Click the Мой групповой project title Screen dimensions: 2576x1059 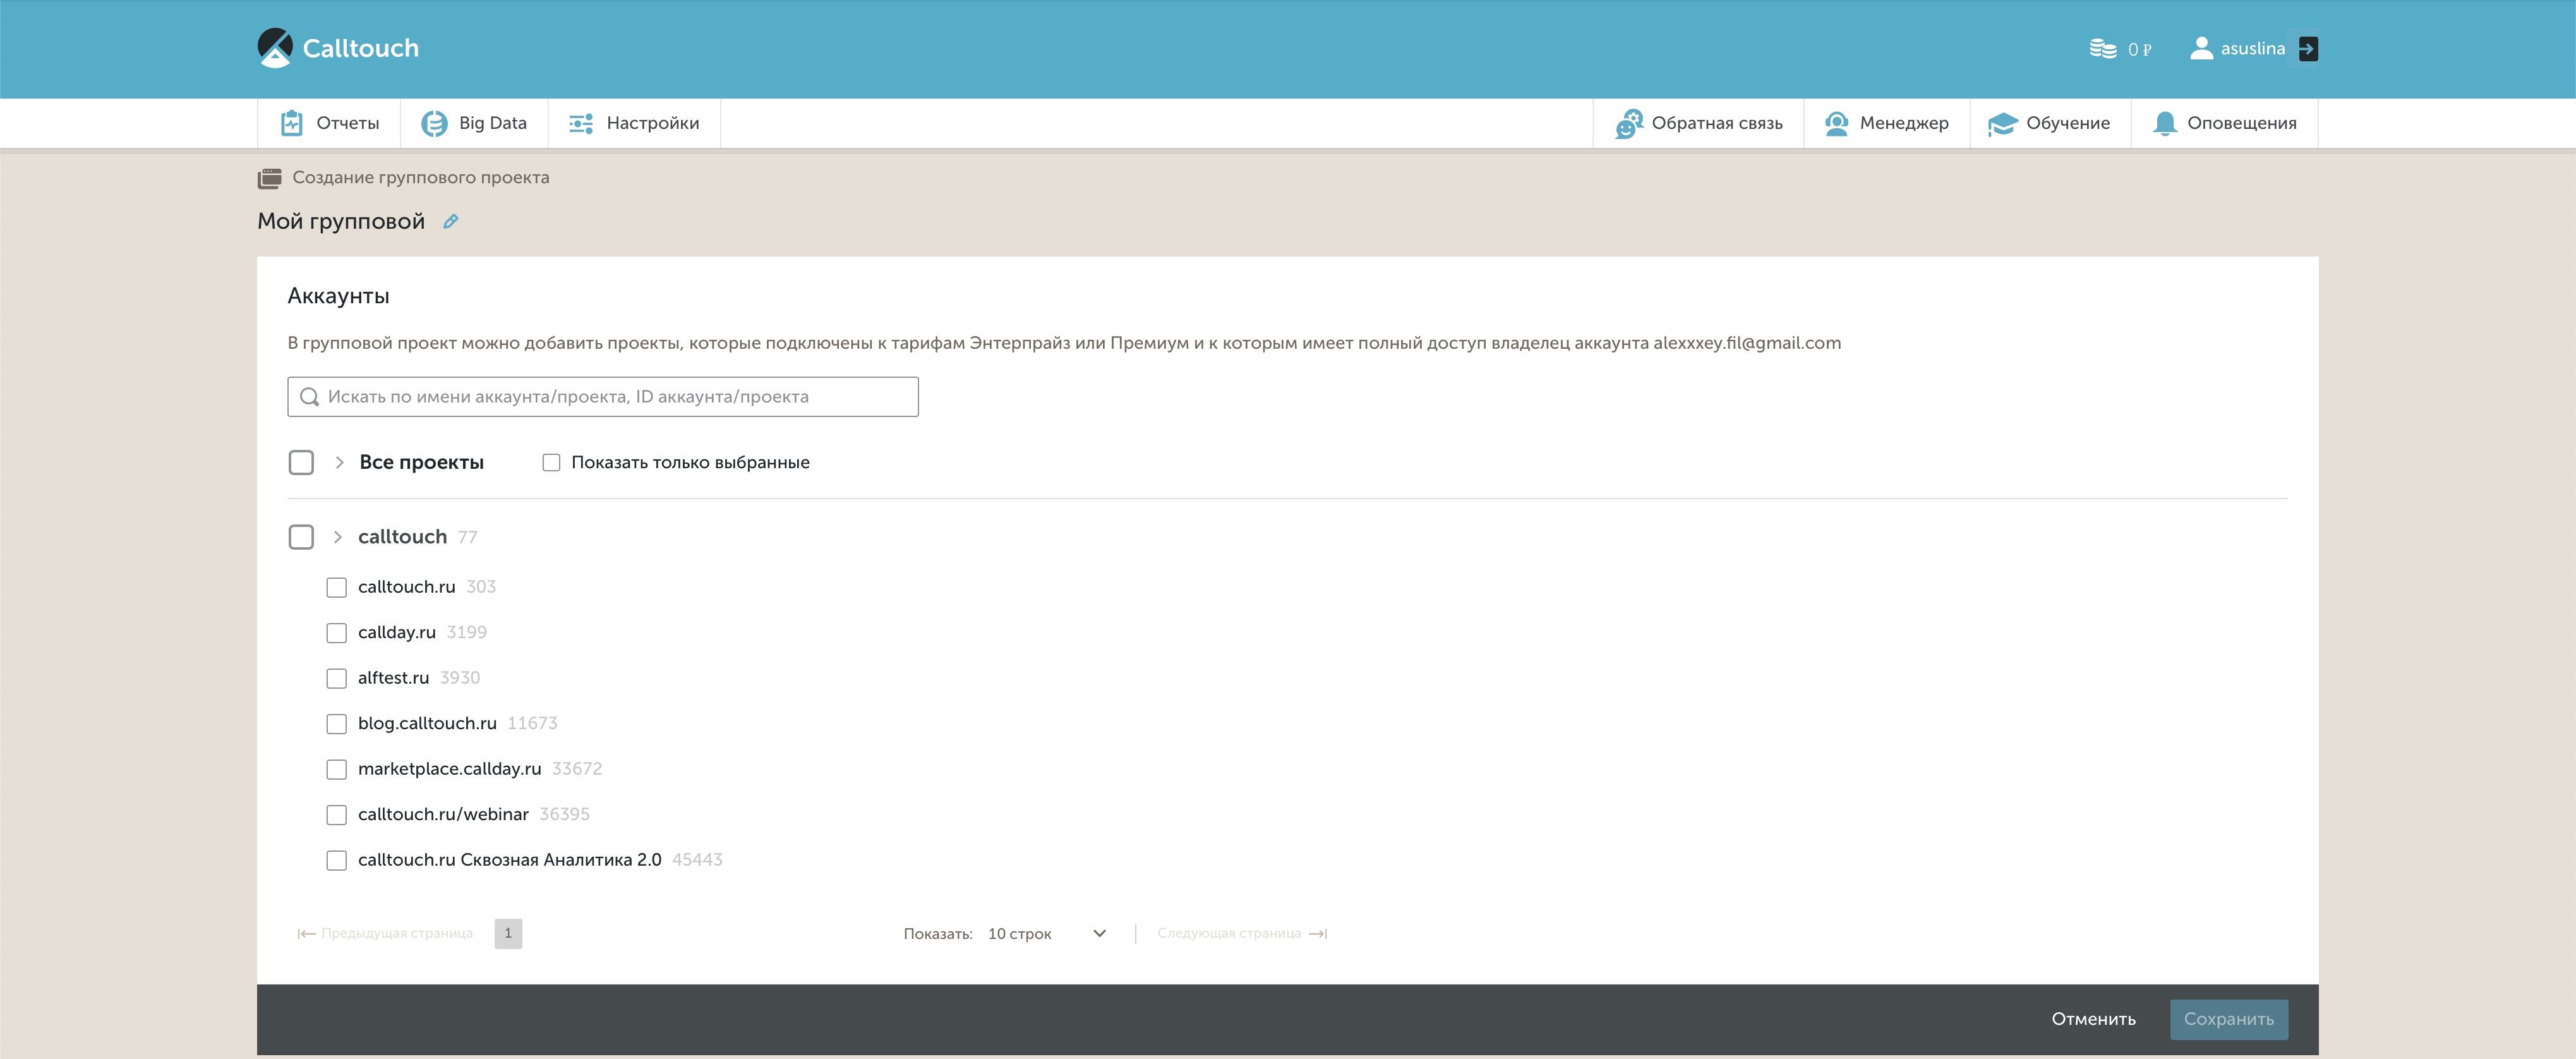point(341,221)
